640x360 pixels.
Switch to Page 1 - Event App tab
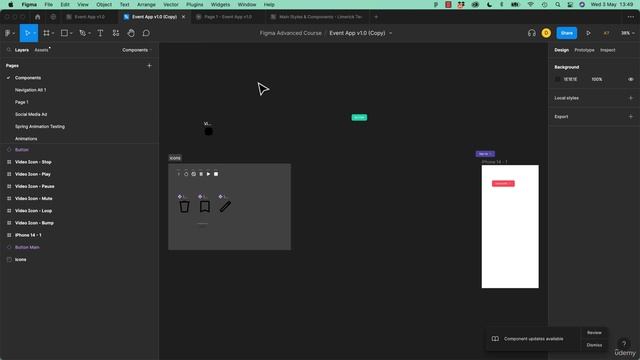coord(227,17)
